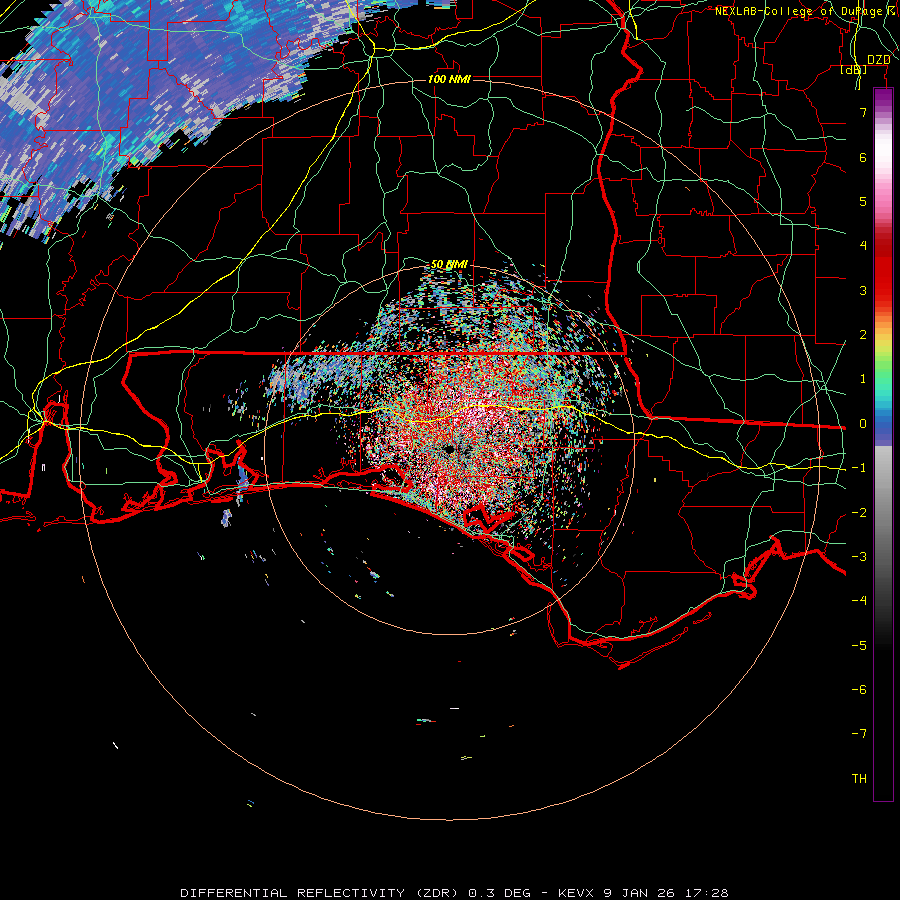The height and width of the screenshot is (900, 900).
Task: Click the 100 NMI range ring label
Action: (x=449, y=79)
